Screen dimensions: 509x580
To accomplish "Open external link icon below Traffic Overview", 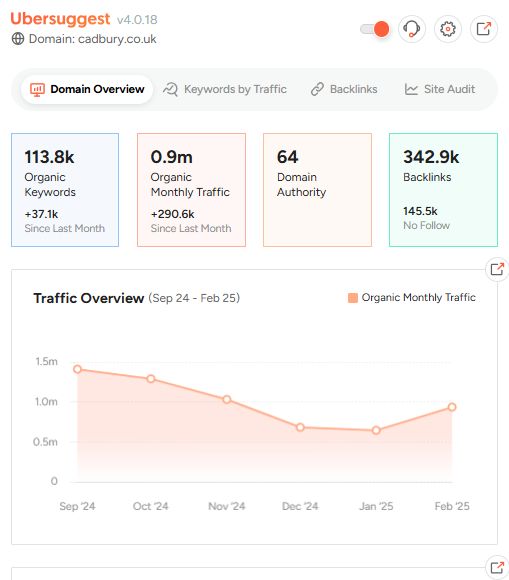I will tap(497, 567).
